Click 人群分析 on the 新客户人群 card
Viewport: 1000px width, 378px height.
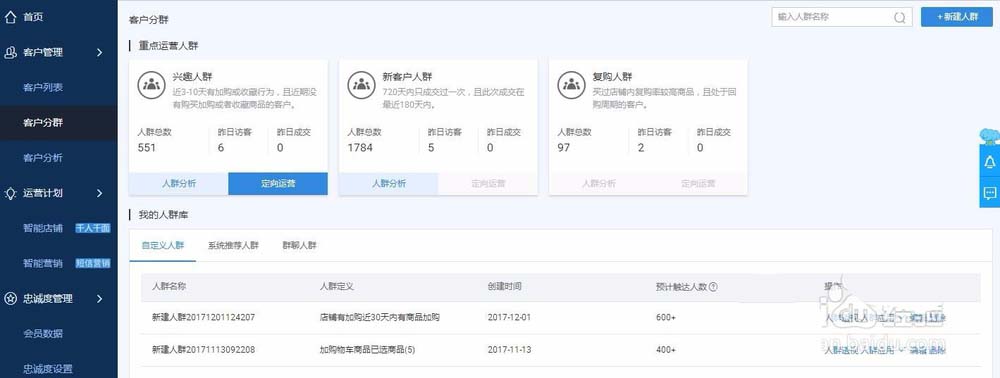point(388,184)
